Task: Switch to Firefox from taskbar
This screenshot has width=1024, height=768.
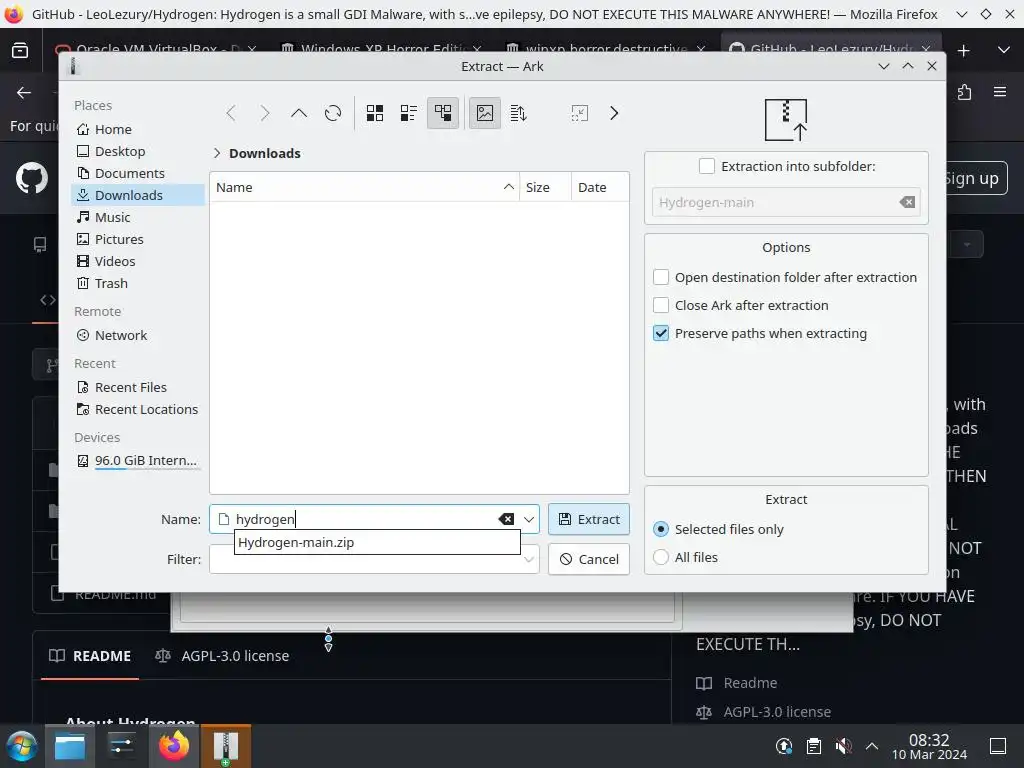Action: click(x=174, y=746)
